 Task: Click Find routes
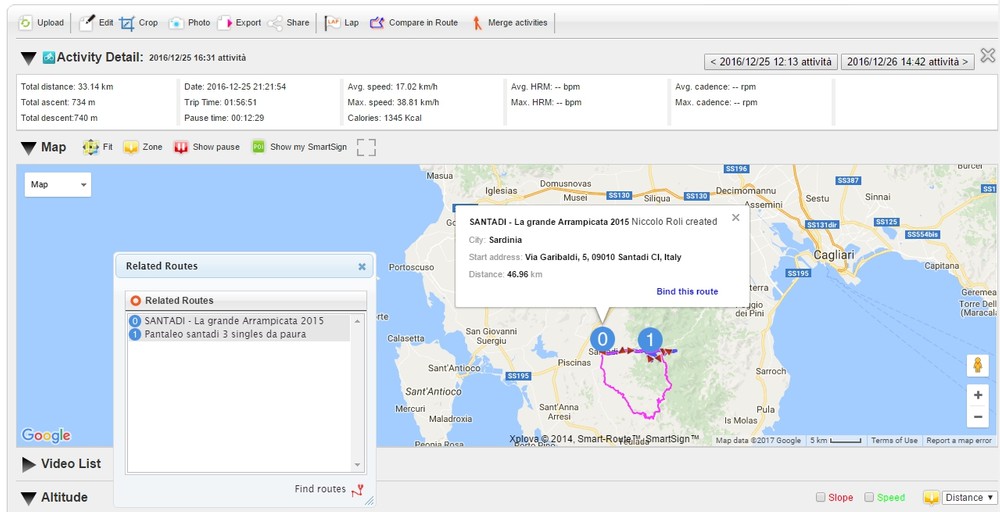pyautogui.click(x=329, y=489)
